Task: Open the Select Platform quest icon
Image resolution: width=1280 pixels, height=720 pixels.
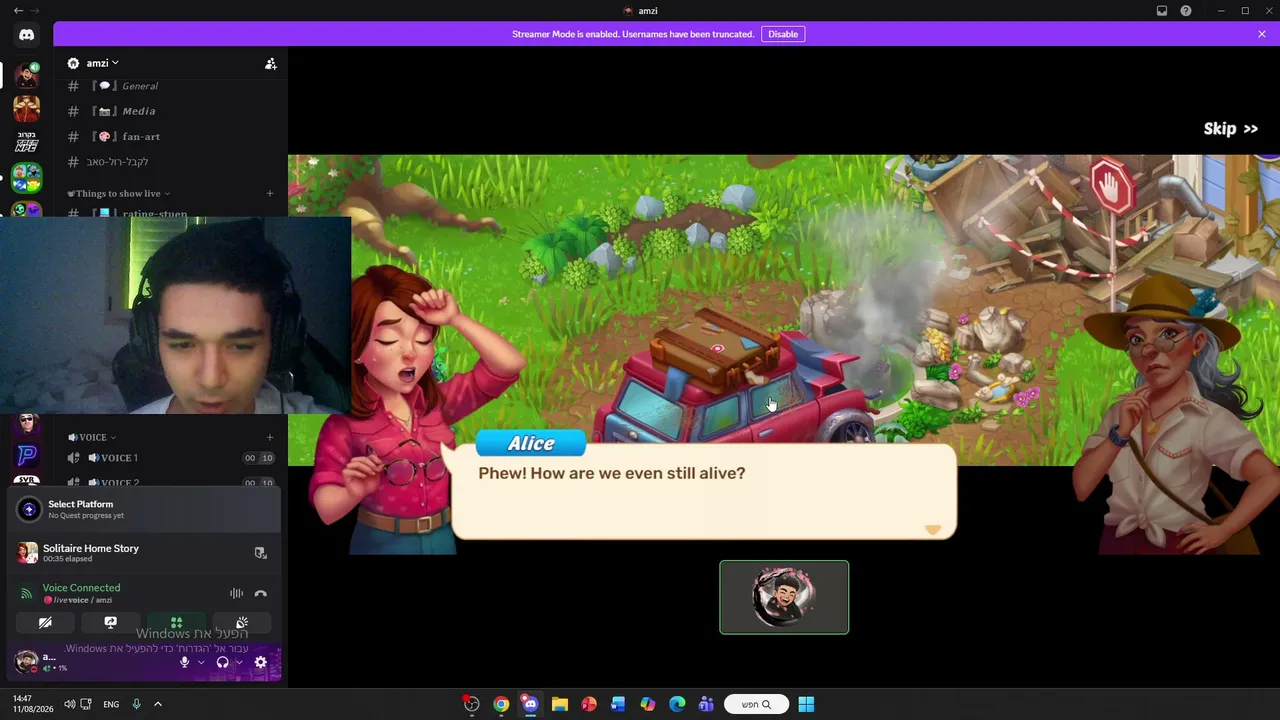Action: (29, 510)
